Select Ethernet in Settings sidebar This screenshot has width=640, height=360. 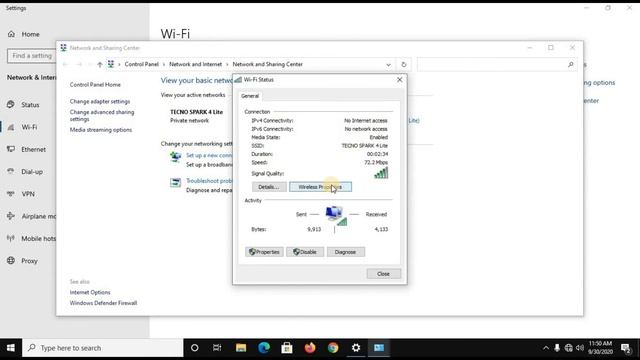28,149
